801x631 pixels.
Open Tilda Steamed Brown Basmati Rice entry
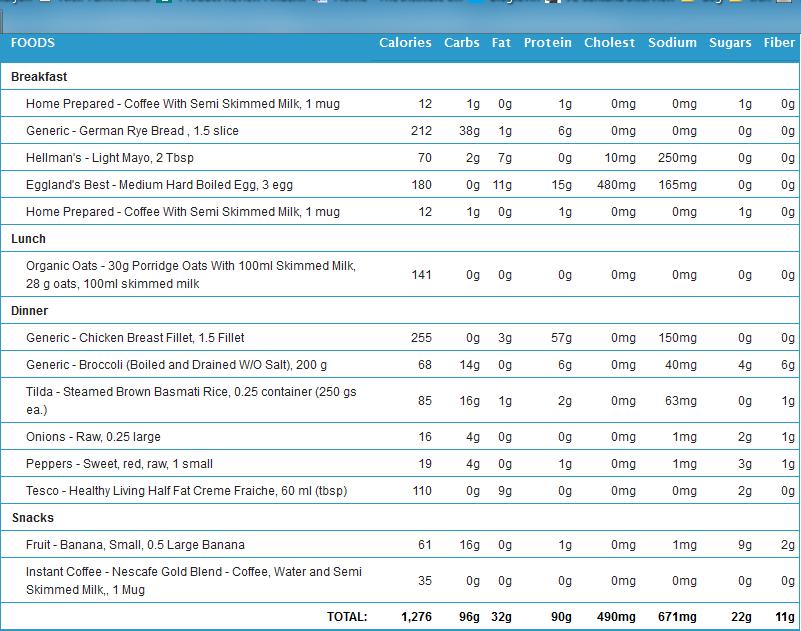191,401
